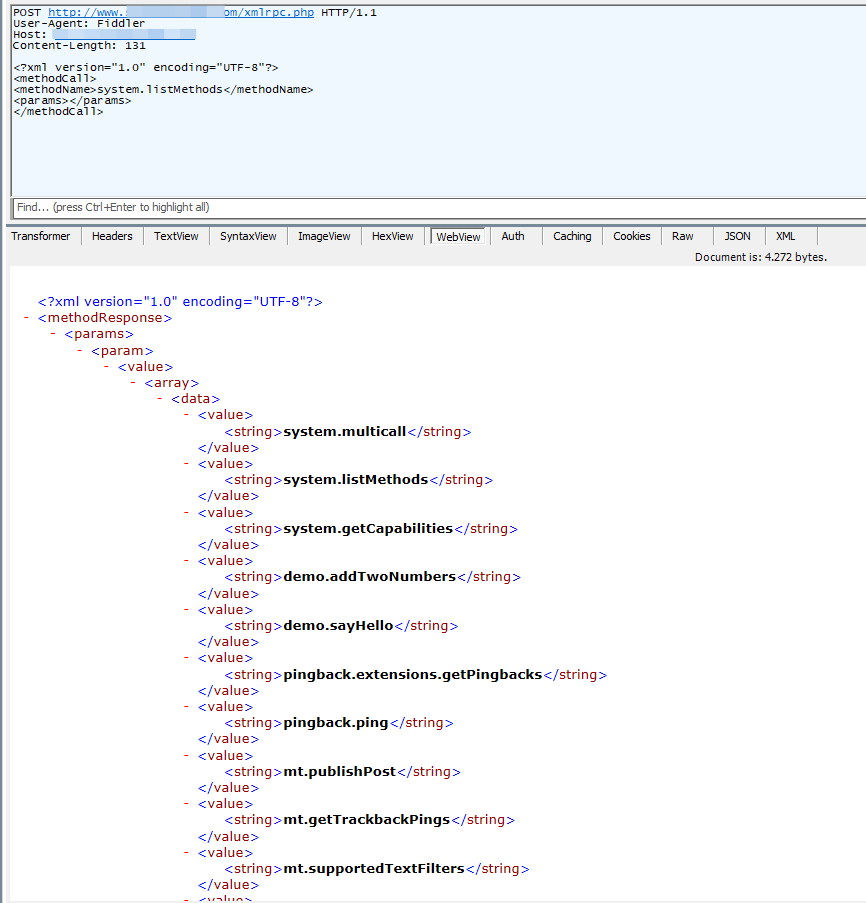Collapse the value node containing system.multicall
This screenshot has height=903, width=866.
tap(186, 415)
